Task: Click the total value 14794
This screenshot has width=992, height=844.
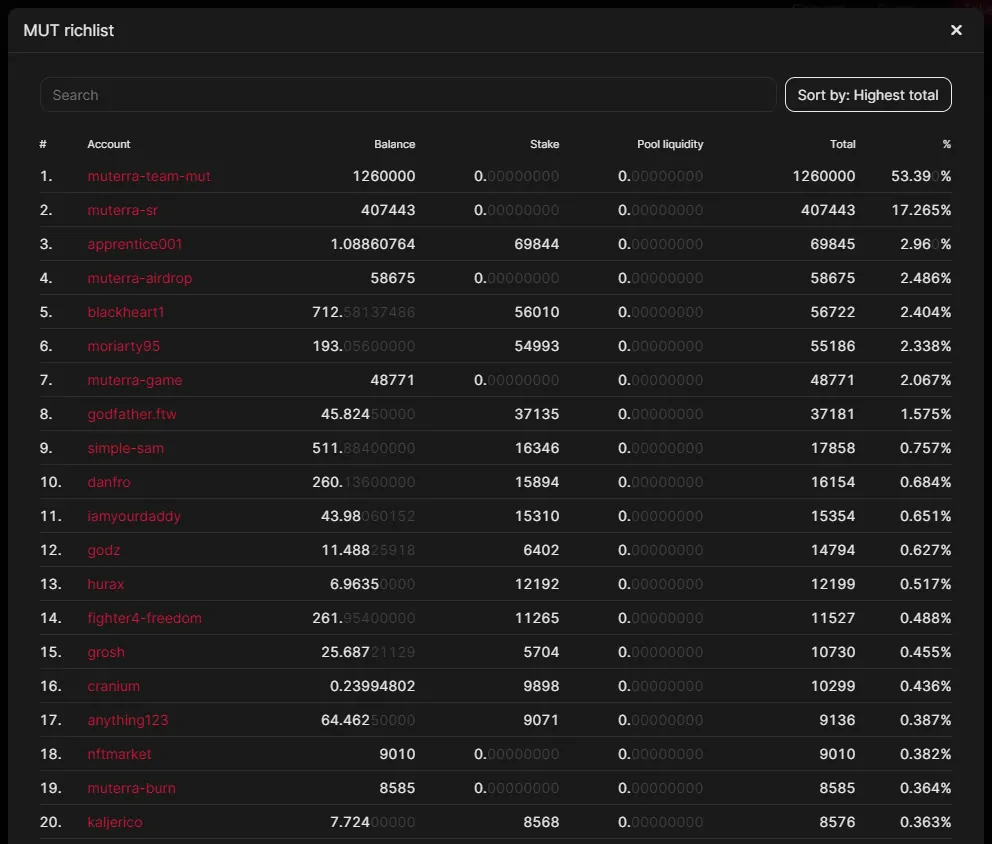Action: pyautogui.click(x=833, y=550)
